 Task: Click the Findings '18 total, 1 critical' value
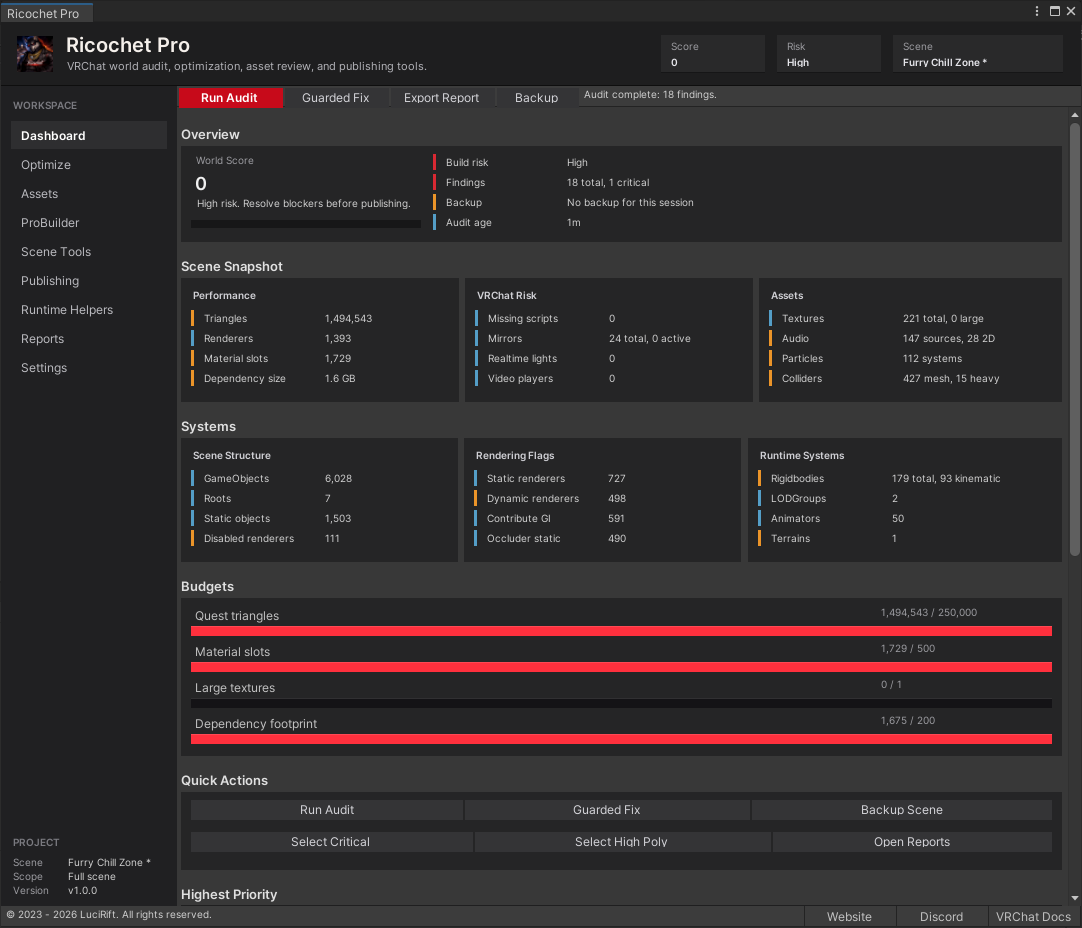[x=608, y=182]
